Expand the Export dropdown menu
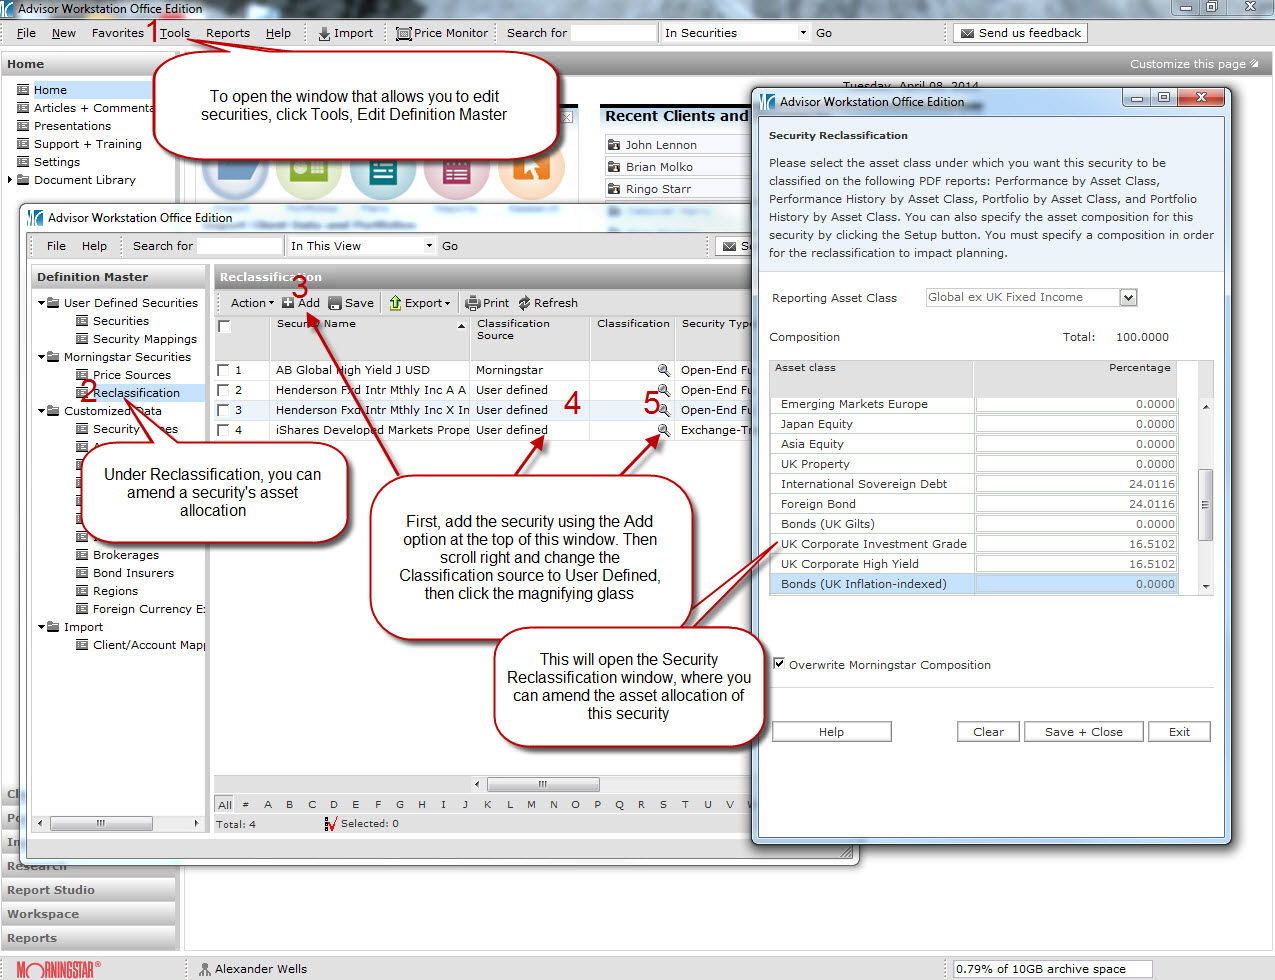Viewport: 1275px width, 980px height. tap(420, 303)
